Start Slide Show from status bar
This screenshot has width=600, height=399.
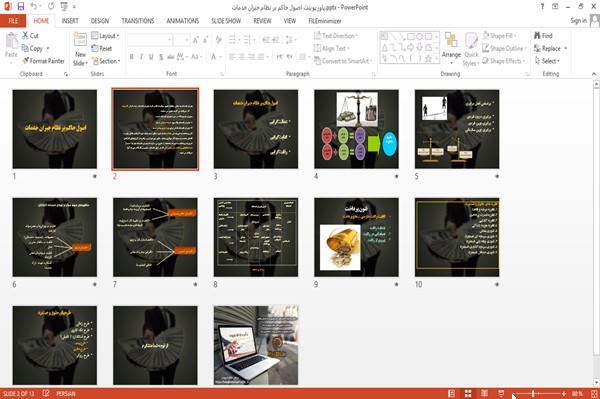(x=501, y=393)
